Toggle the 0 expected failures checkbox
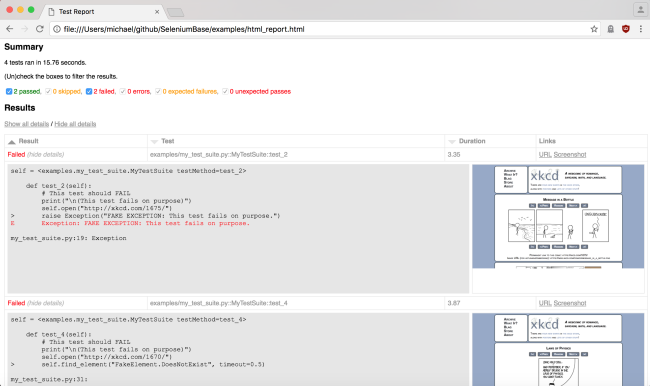This screenshot has height=386, width=650. coord(158,92)
